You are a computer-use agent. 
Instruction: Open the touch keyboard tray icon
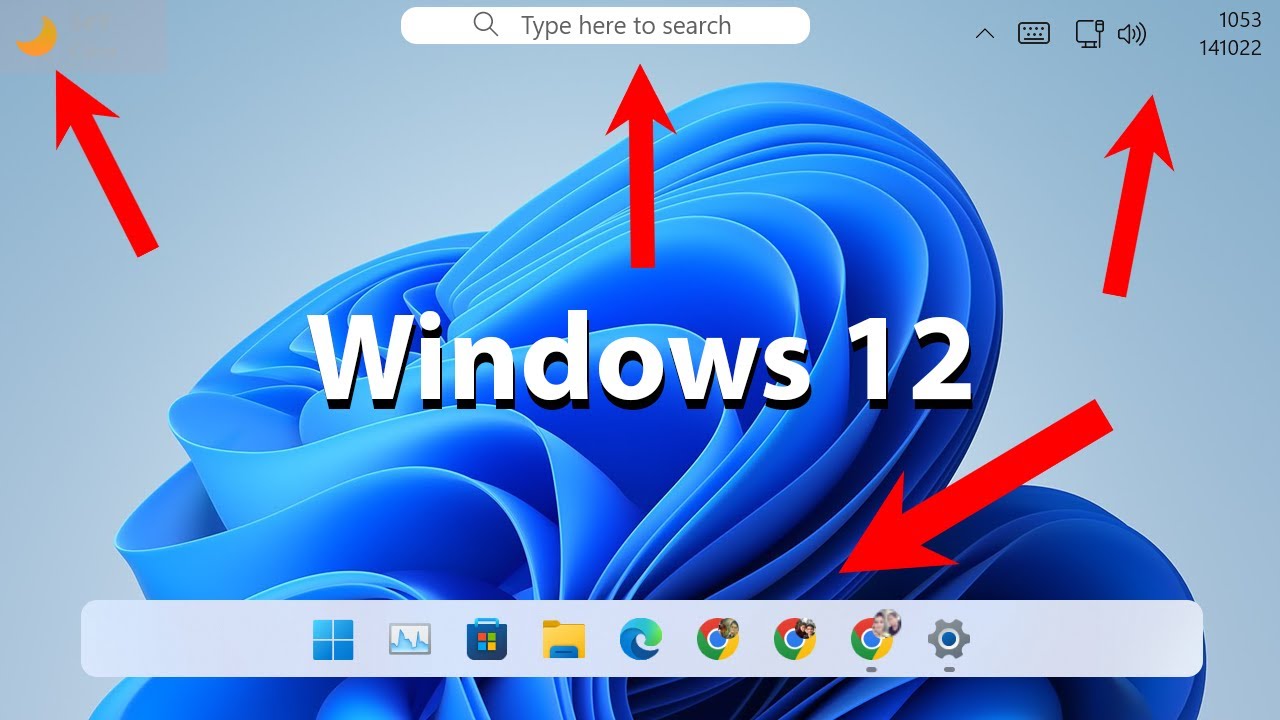point(1034,34)
